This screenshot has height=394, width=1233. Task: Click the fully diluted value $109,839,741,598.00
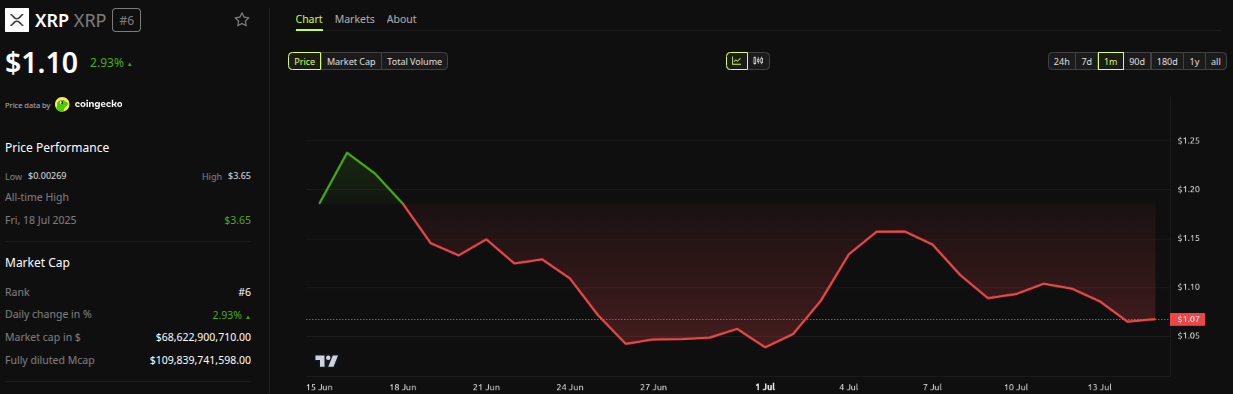click(x=201, y=360)
